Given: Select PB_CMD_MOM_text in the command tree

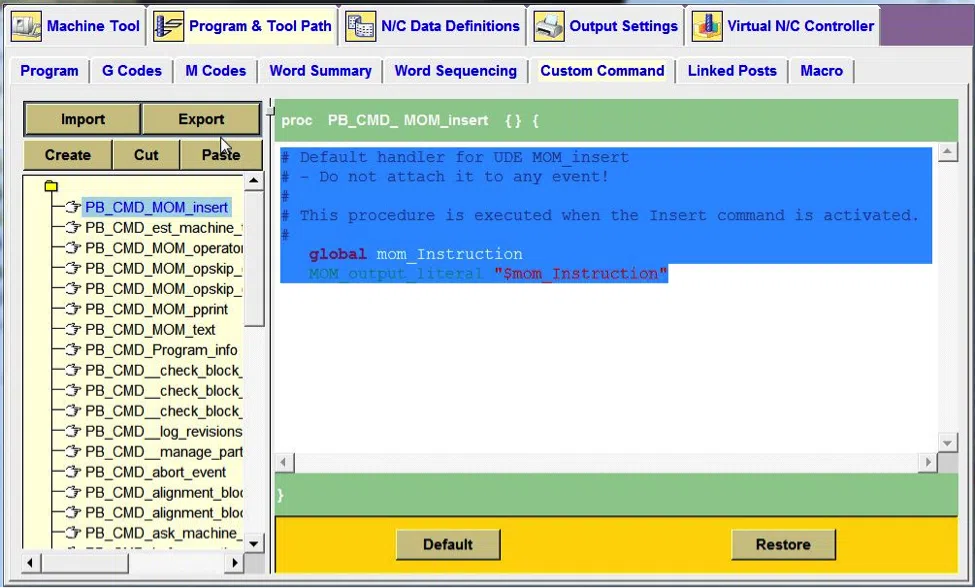Looking at the screenshot, I should pos(150,330).
